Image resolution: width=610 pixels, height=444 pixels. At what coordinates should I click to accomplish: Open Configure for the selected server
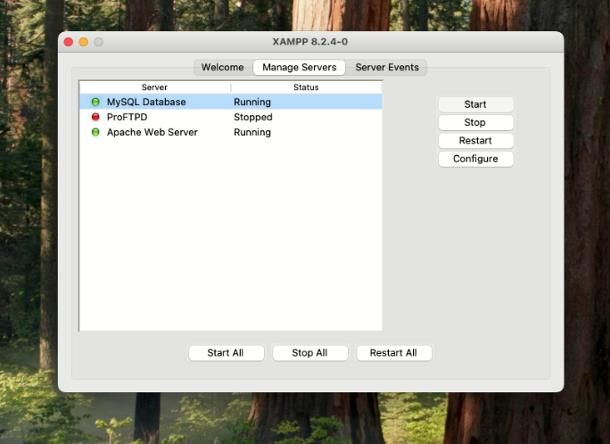click(x=475, y=159)
